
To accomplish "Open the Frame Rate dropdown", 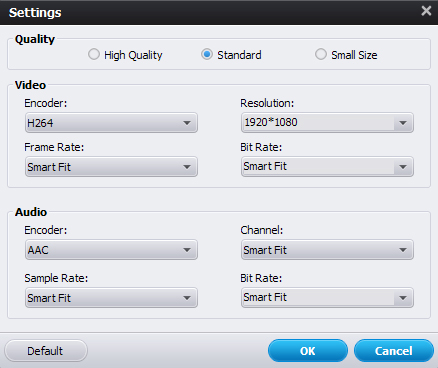I will [111, 167].
